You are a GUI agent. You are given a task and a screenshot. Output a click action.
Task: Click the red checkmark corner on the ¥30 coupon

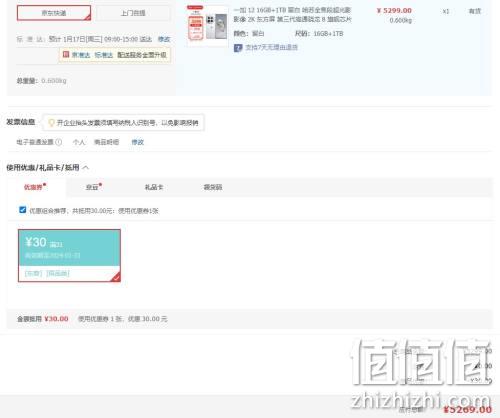116,277
